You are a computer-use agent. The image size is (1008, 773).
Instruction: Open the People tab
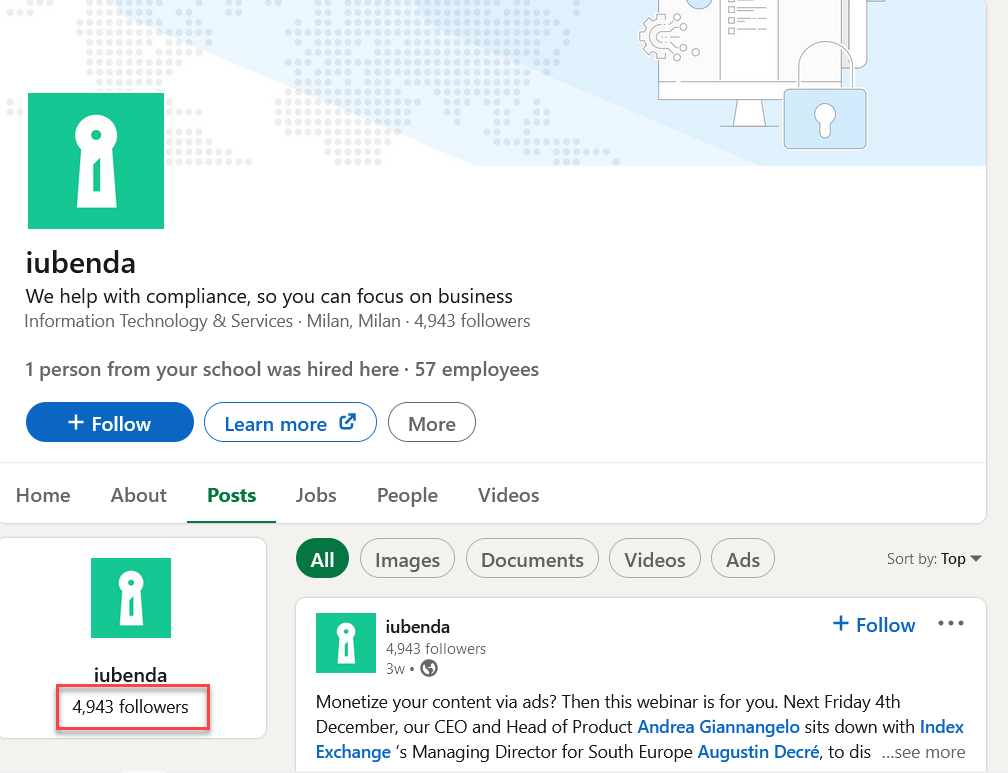(407, 495)
